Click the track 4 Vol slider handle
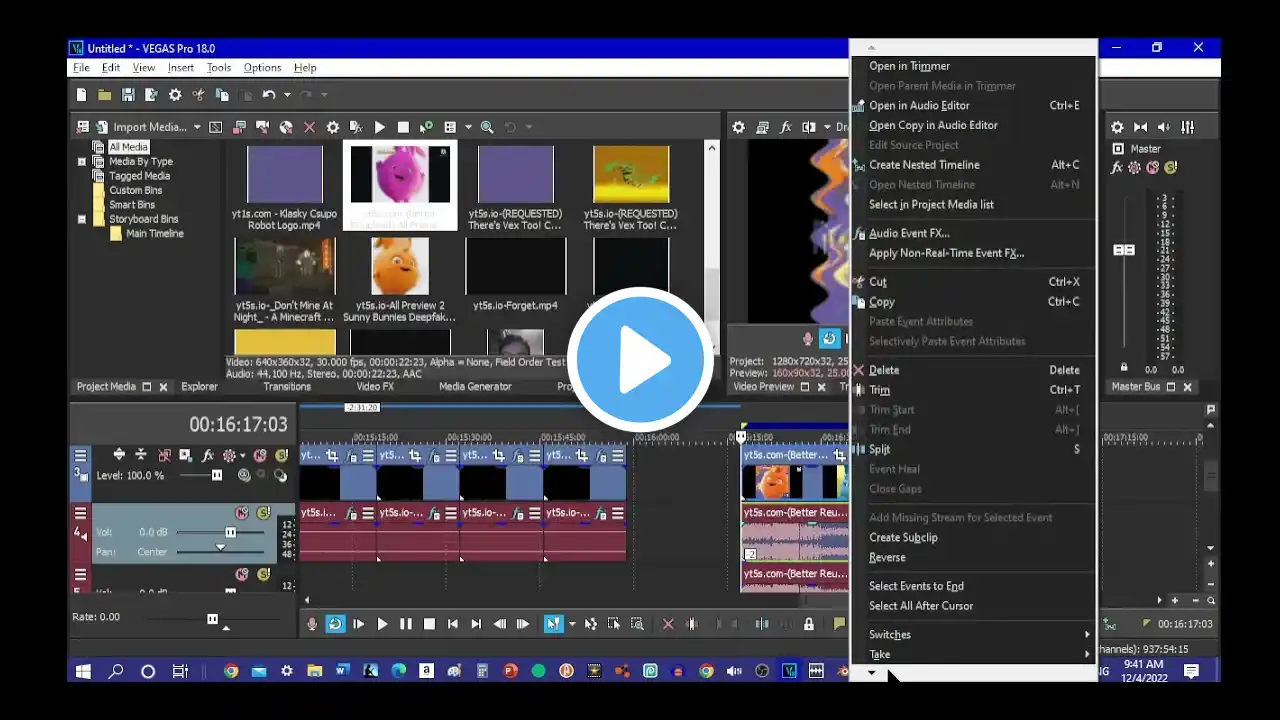The image size is (1280, 720). pyautogui.click(x=230, y=533)
